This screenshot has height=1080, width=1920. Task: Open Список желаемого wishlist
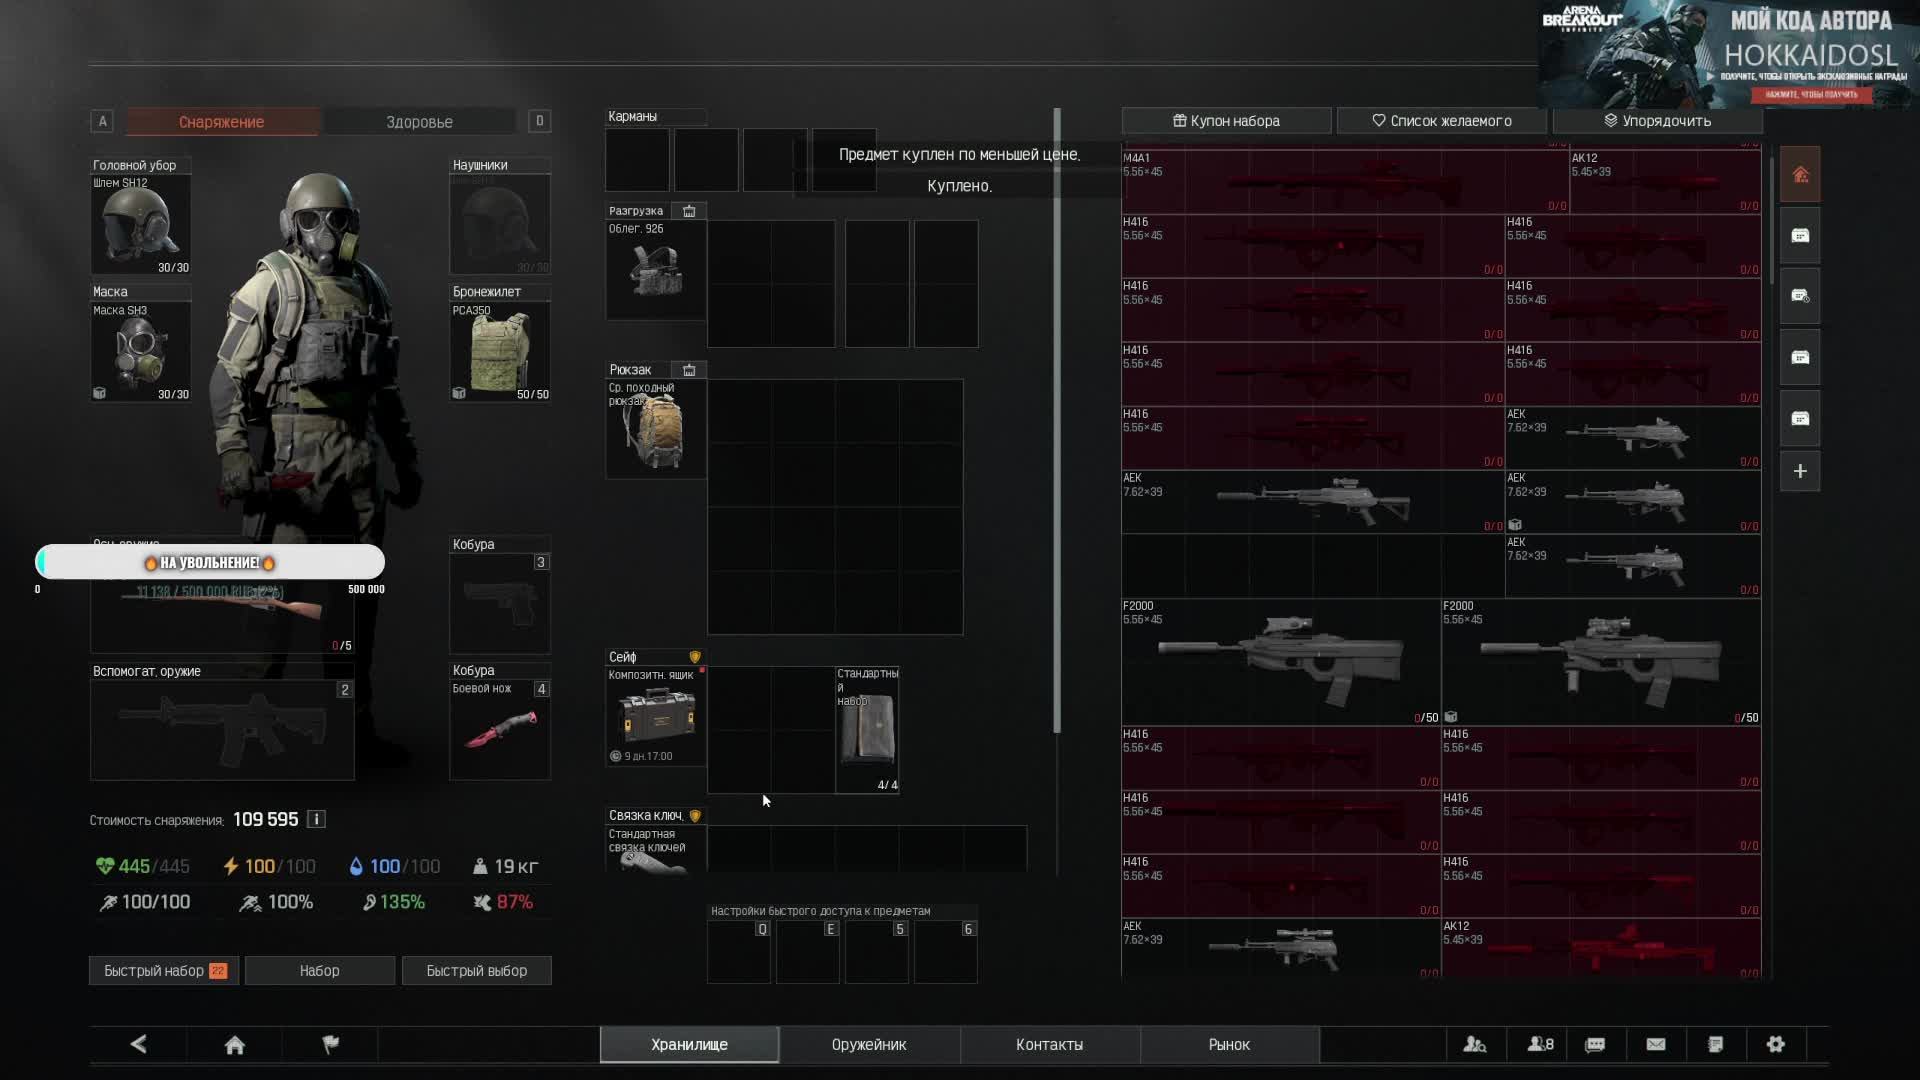coord(1441,121)
